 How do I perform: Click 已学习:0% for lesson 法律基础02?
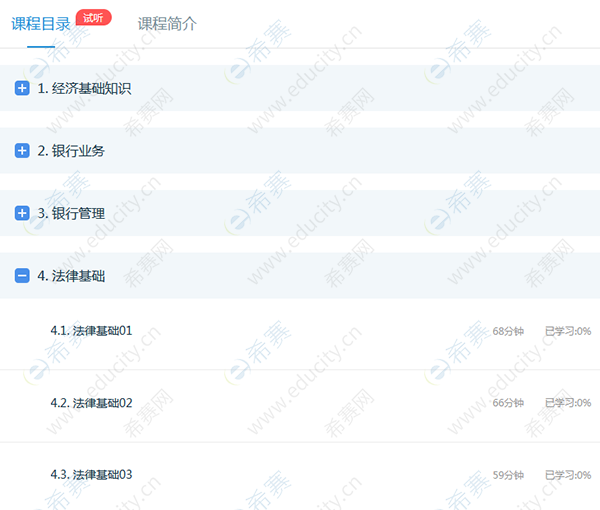[568, 403]
